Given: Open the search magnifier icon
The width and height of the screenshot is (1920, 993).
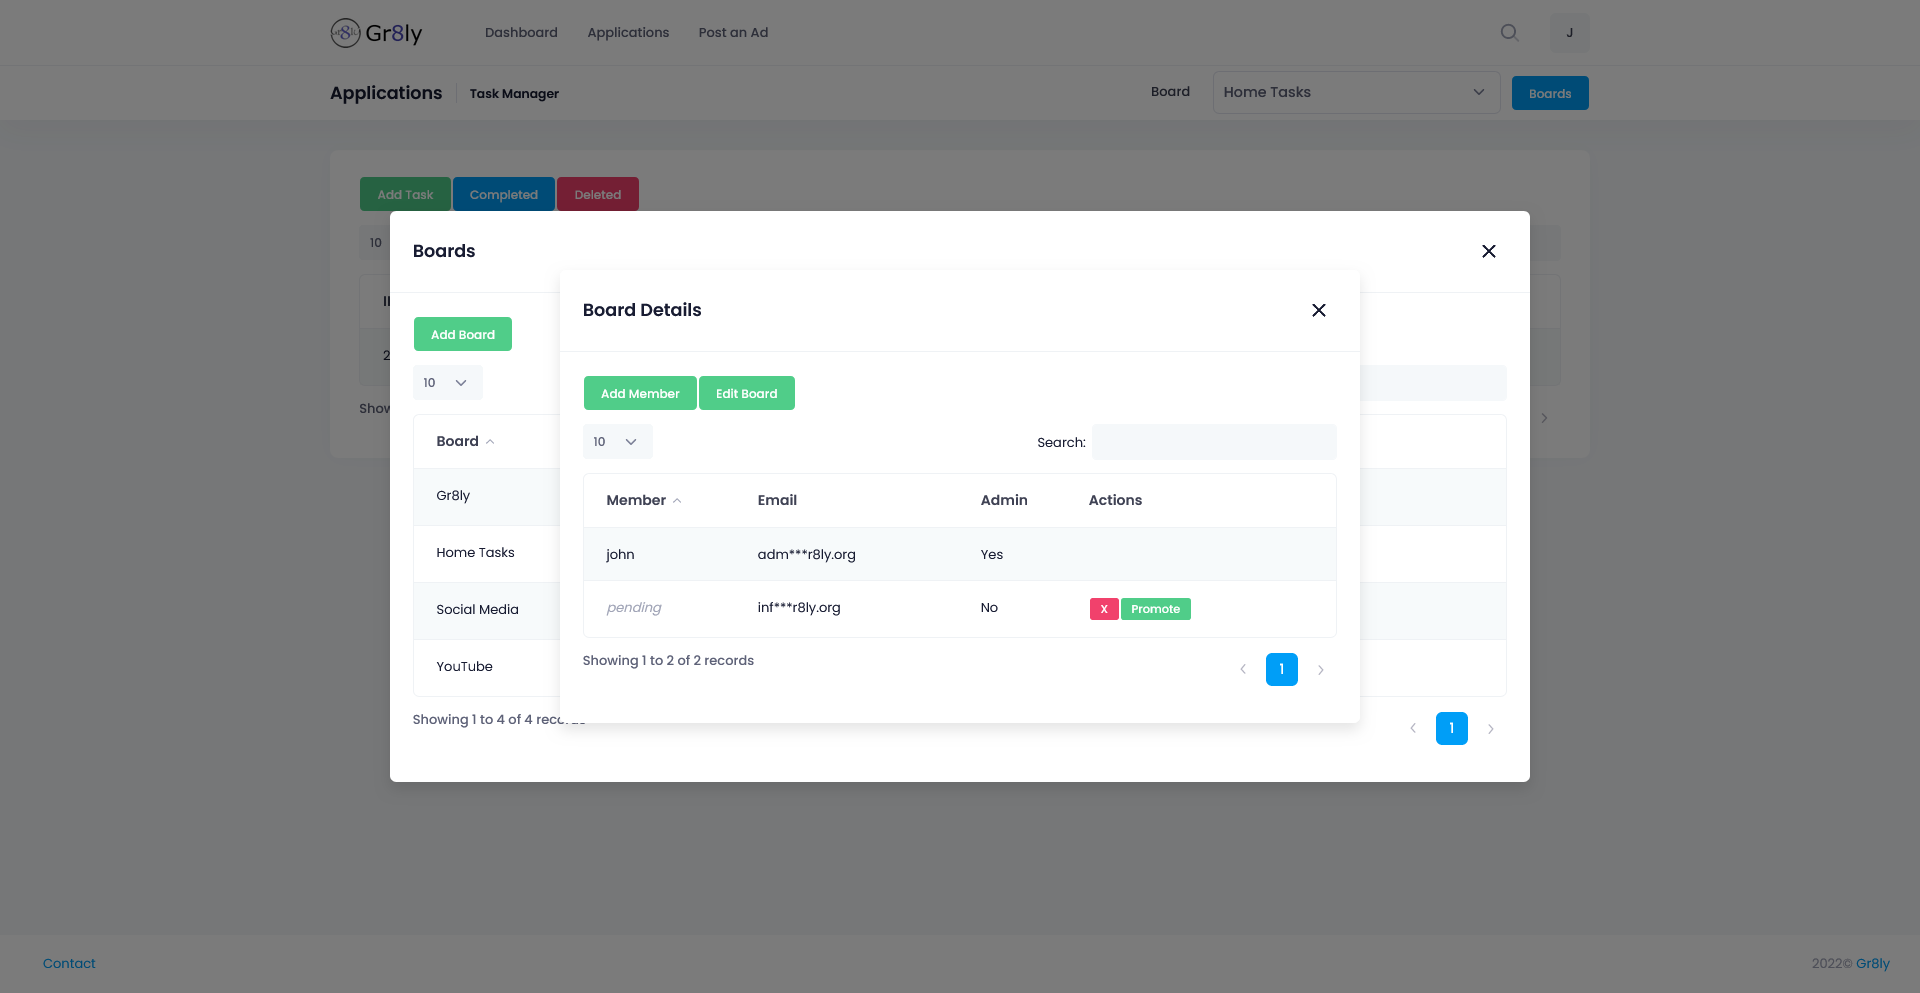Looking at the screenshot, I should 1509,32.
